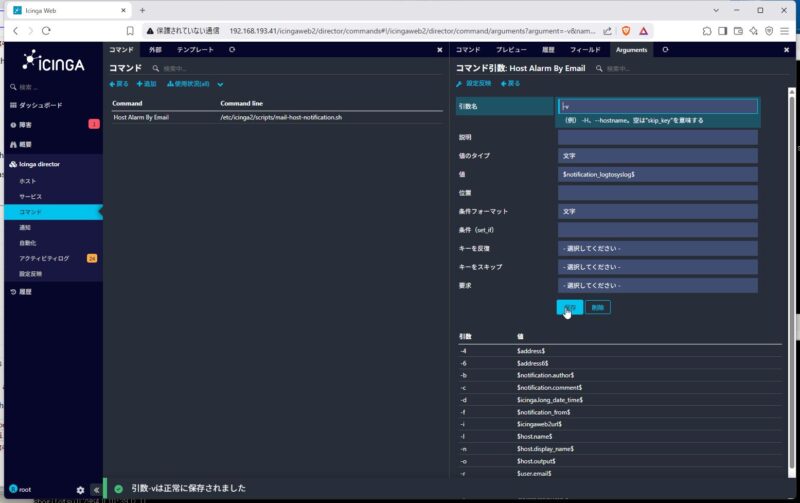Switch to the 履歴 tab in right panel
The width and height of the screenshot is (800, 503).
click(x=548, y=49)
